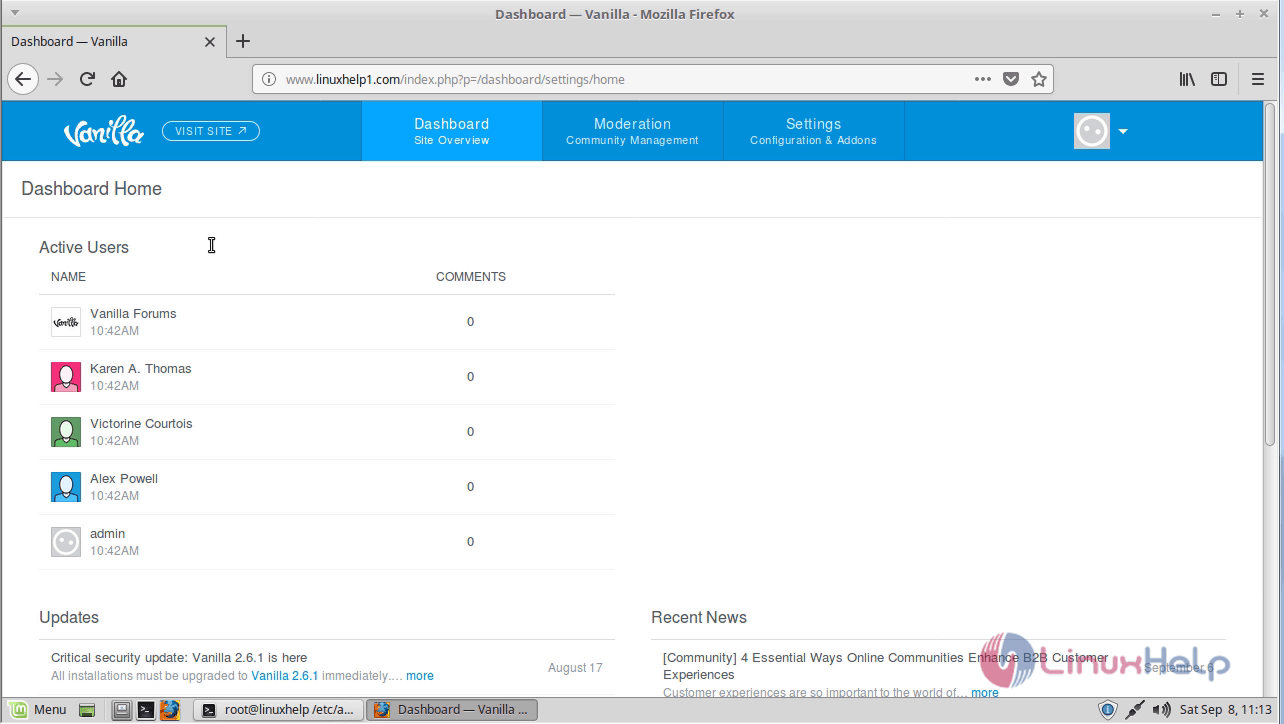Image resolution: width=1284 pixels, height=724 pixels.
Task: Click the 'Updates' heading
Action: click(69, 617)
